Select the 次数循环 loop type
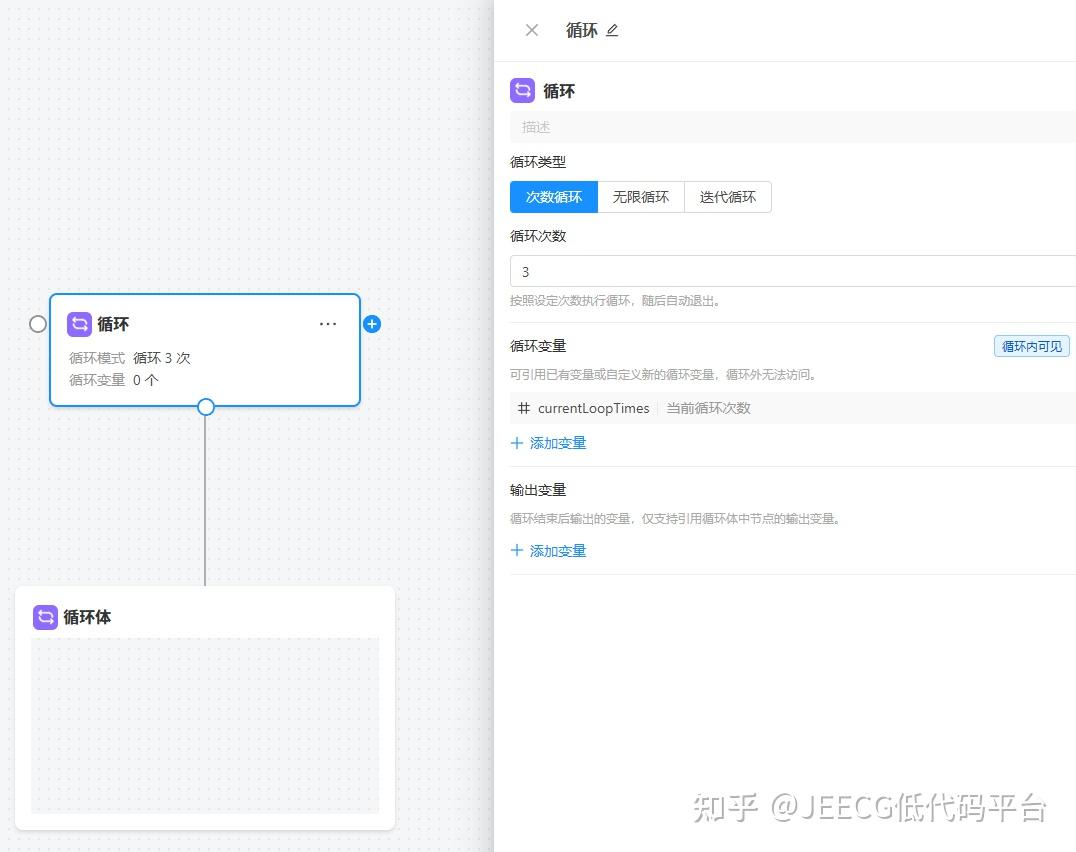 (x=553, y=197)
